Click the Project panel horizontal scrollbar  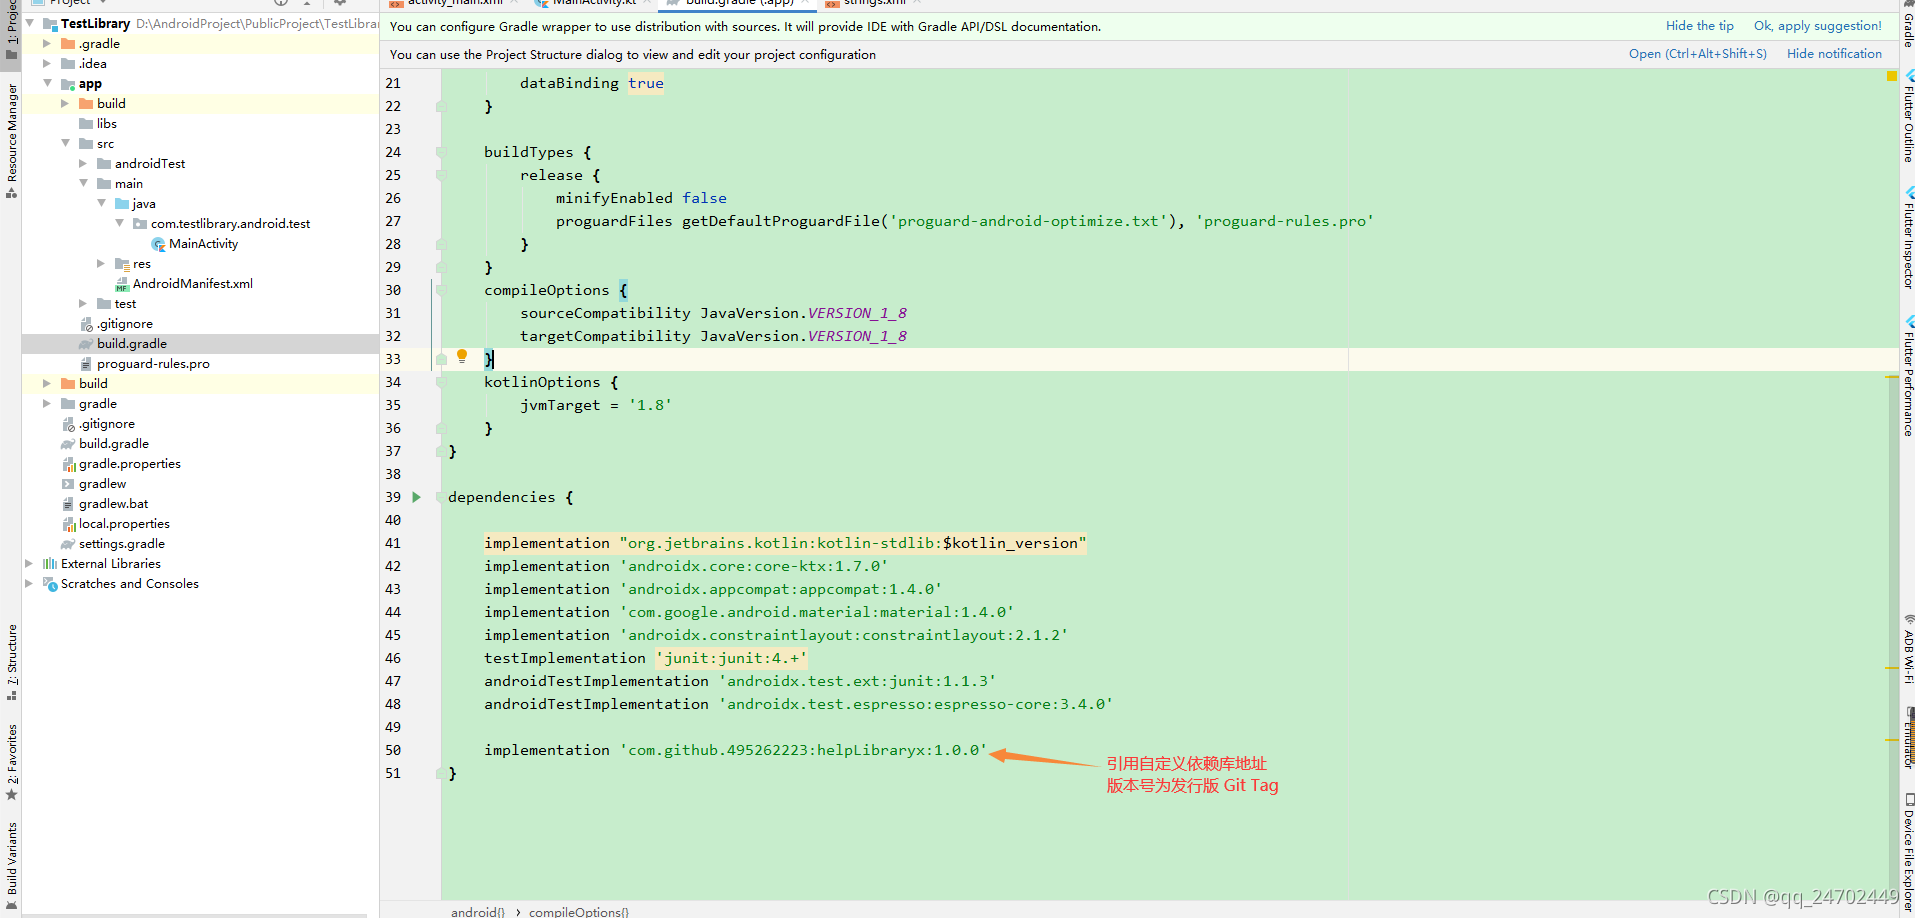194,914
